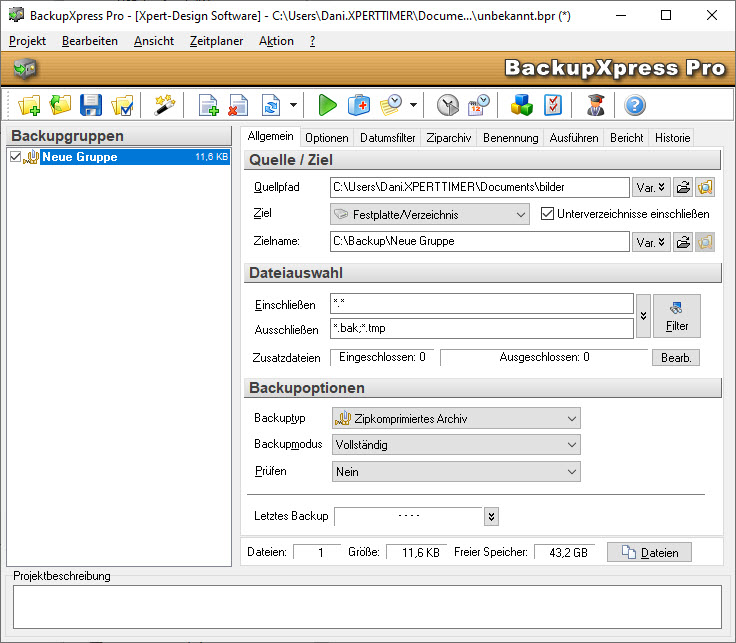This screenshot has width=736, height=643.
Task: Click the Freier Speicher 43,2 GB value
Action: click(567, 552)
